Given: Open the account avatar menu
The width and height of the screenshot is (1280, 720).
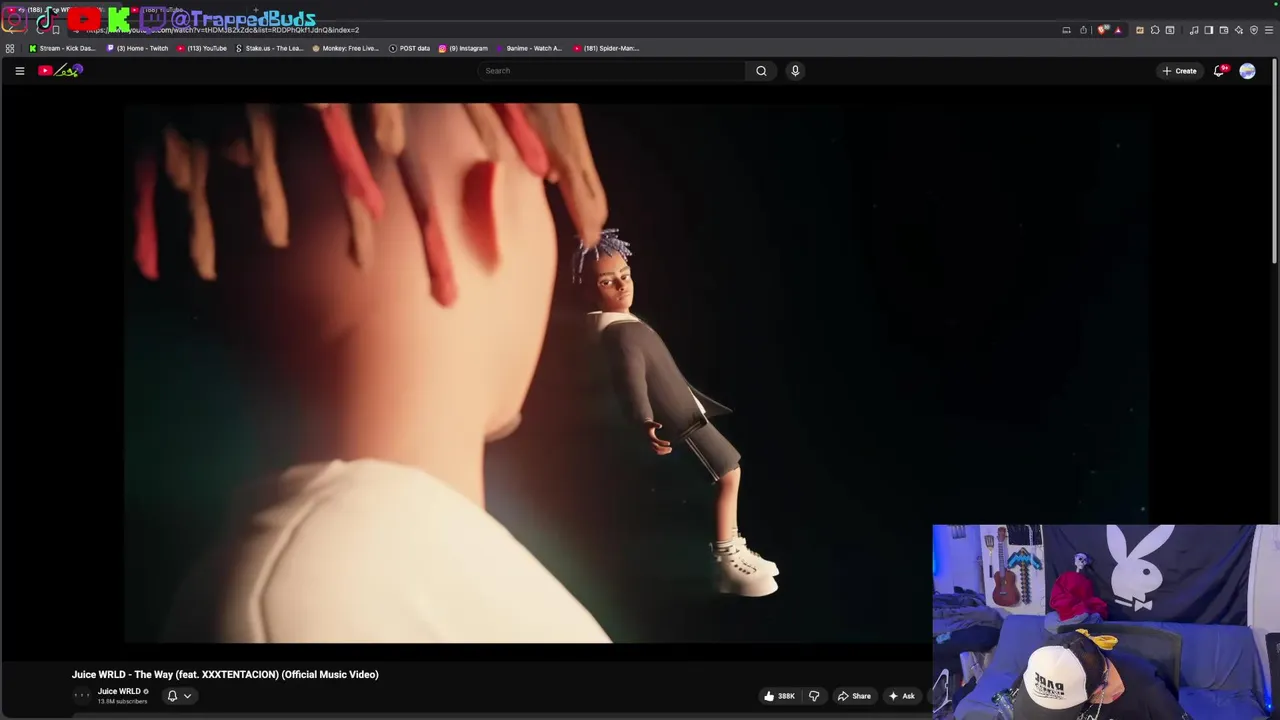Looking at the screenshot, I should click(x=1247, y=71).
